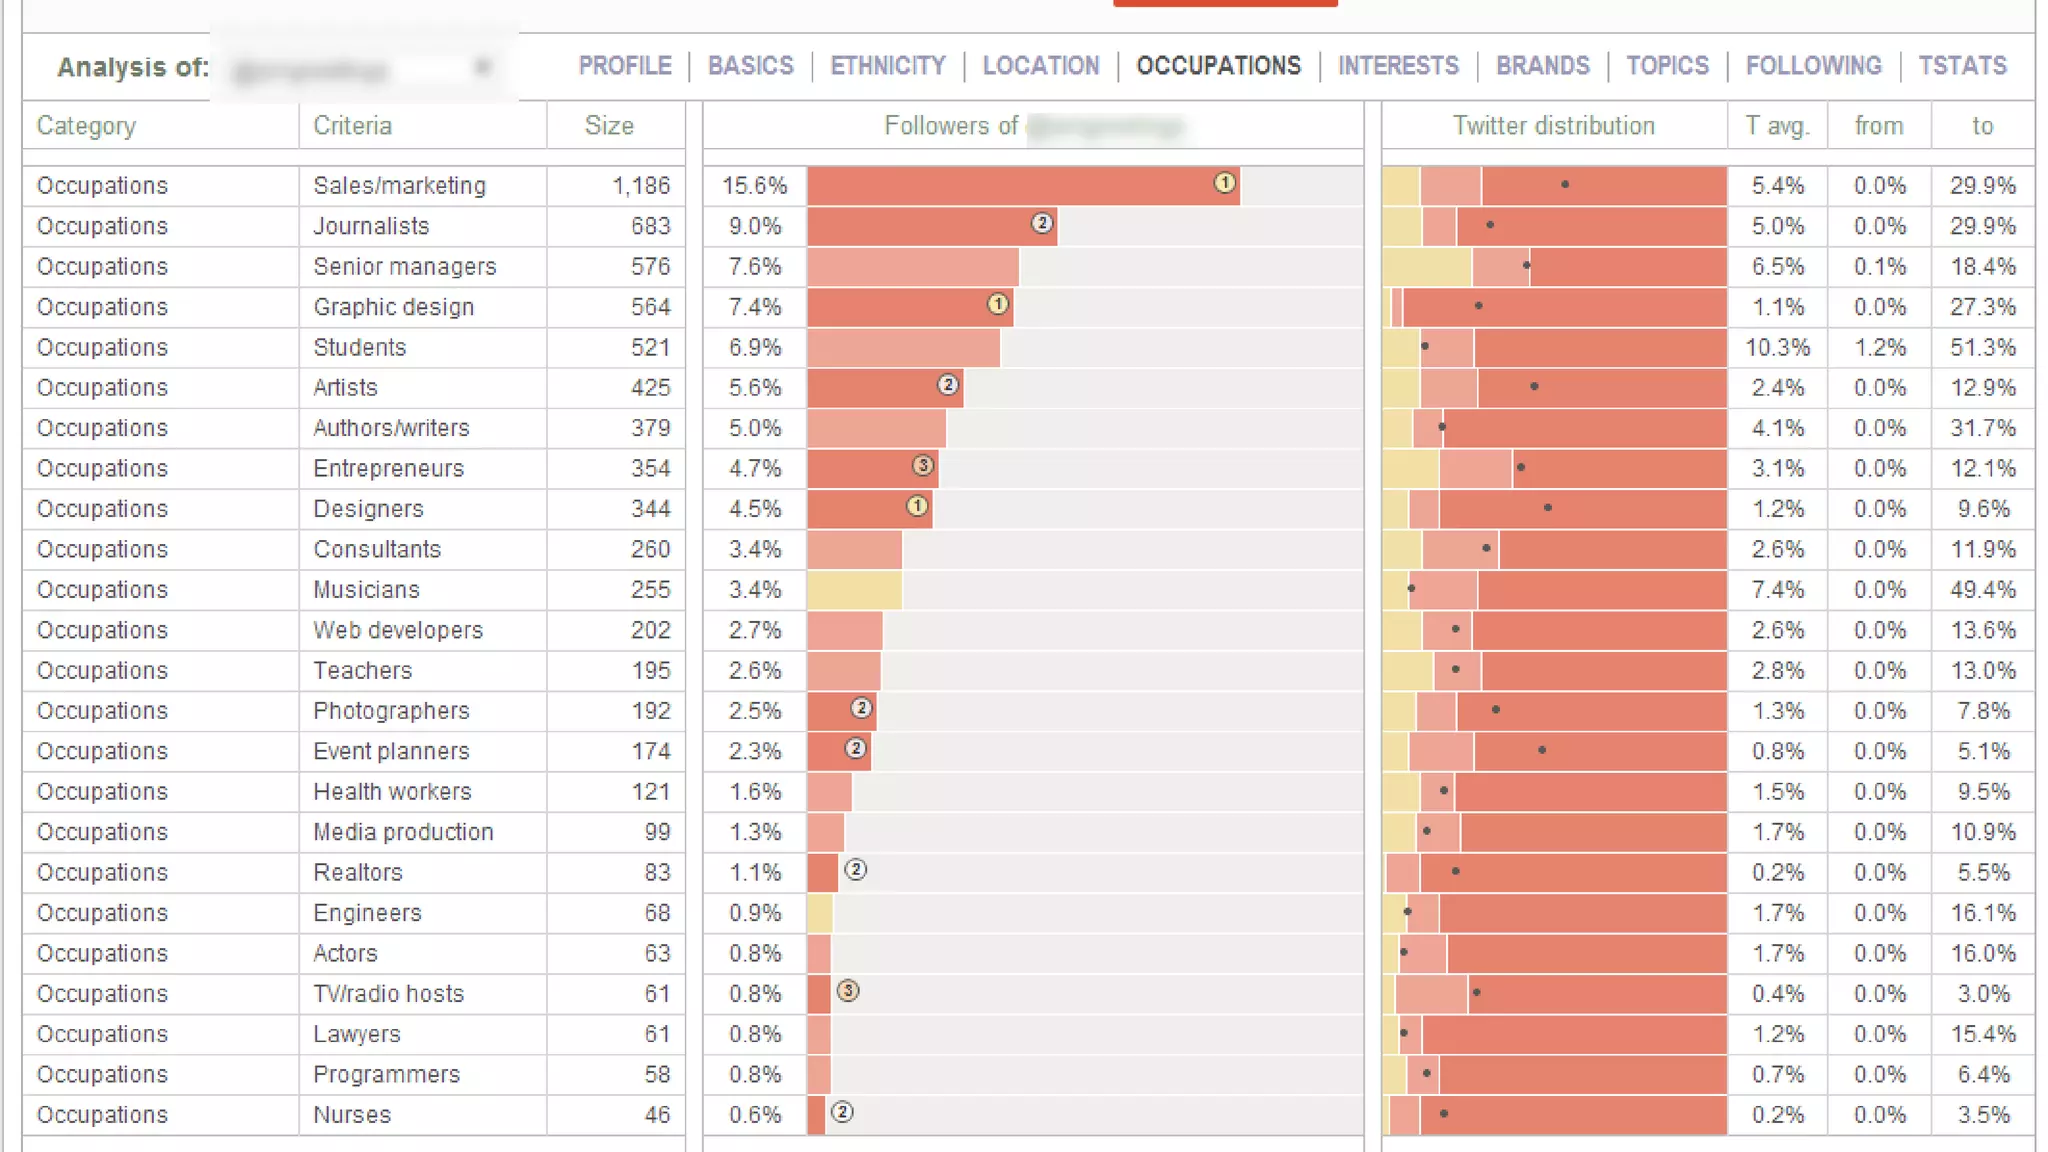Open the INTERESTS tab
Screen dimensions: 2048x1152
(x=1398, y=66)
